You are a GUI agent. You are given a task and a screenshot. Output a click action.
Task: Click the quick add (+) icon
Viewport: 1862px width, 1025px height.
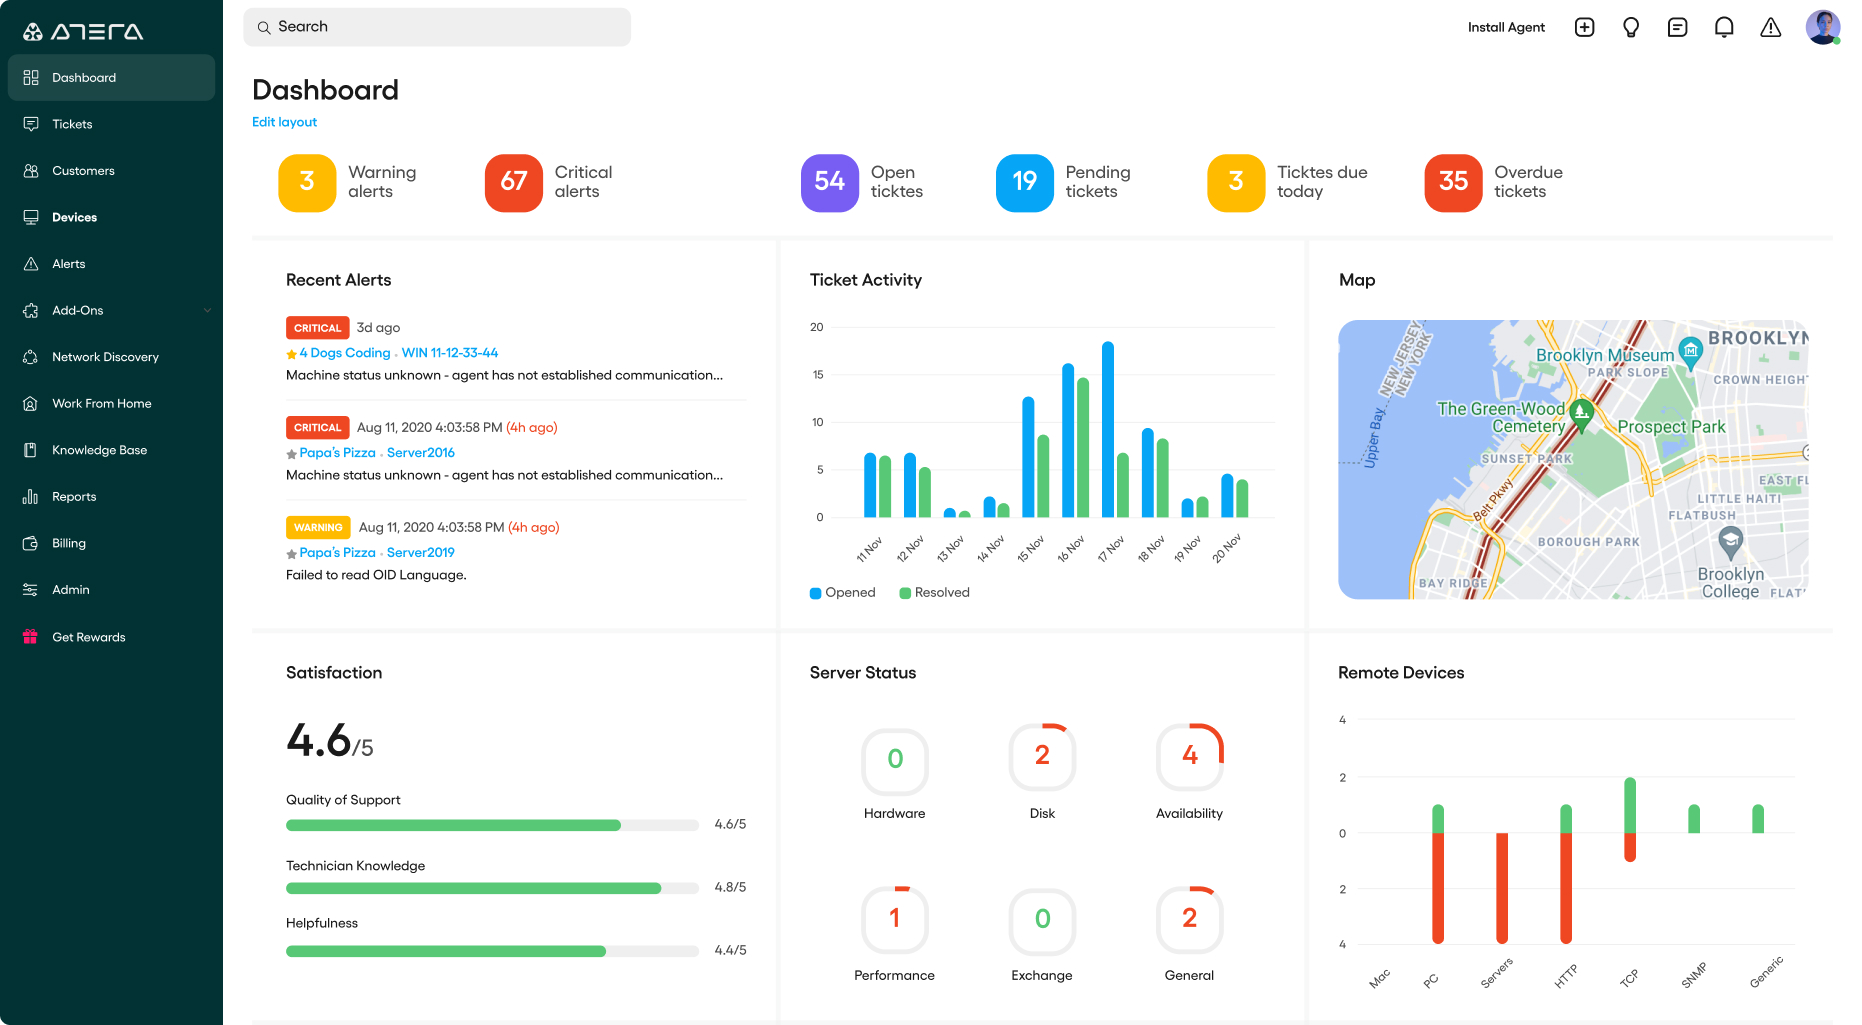(x=1584, y=27)
